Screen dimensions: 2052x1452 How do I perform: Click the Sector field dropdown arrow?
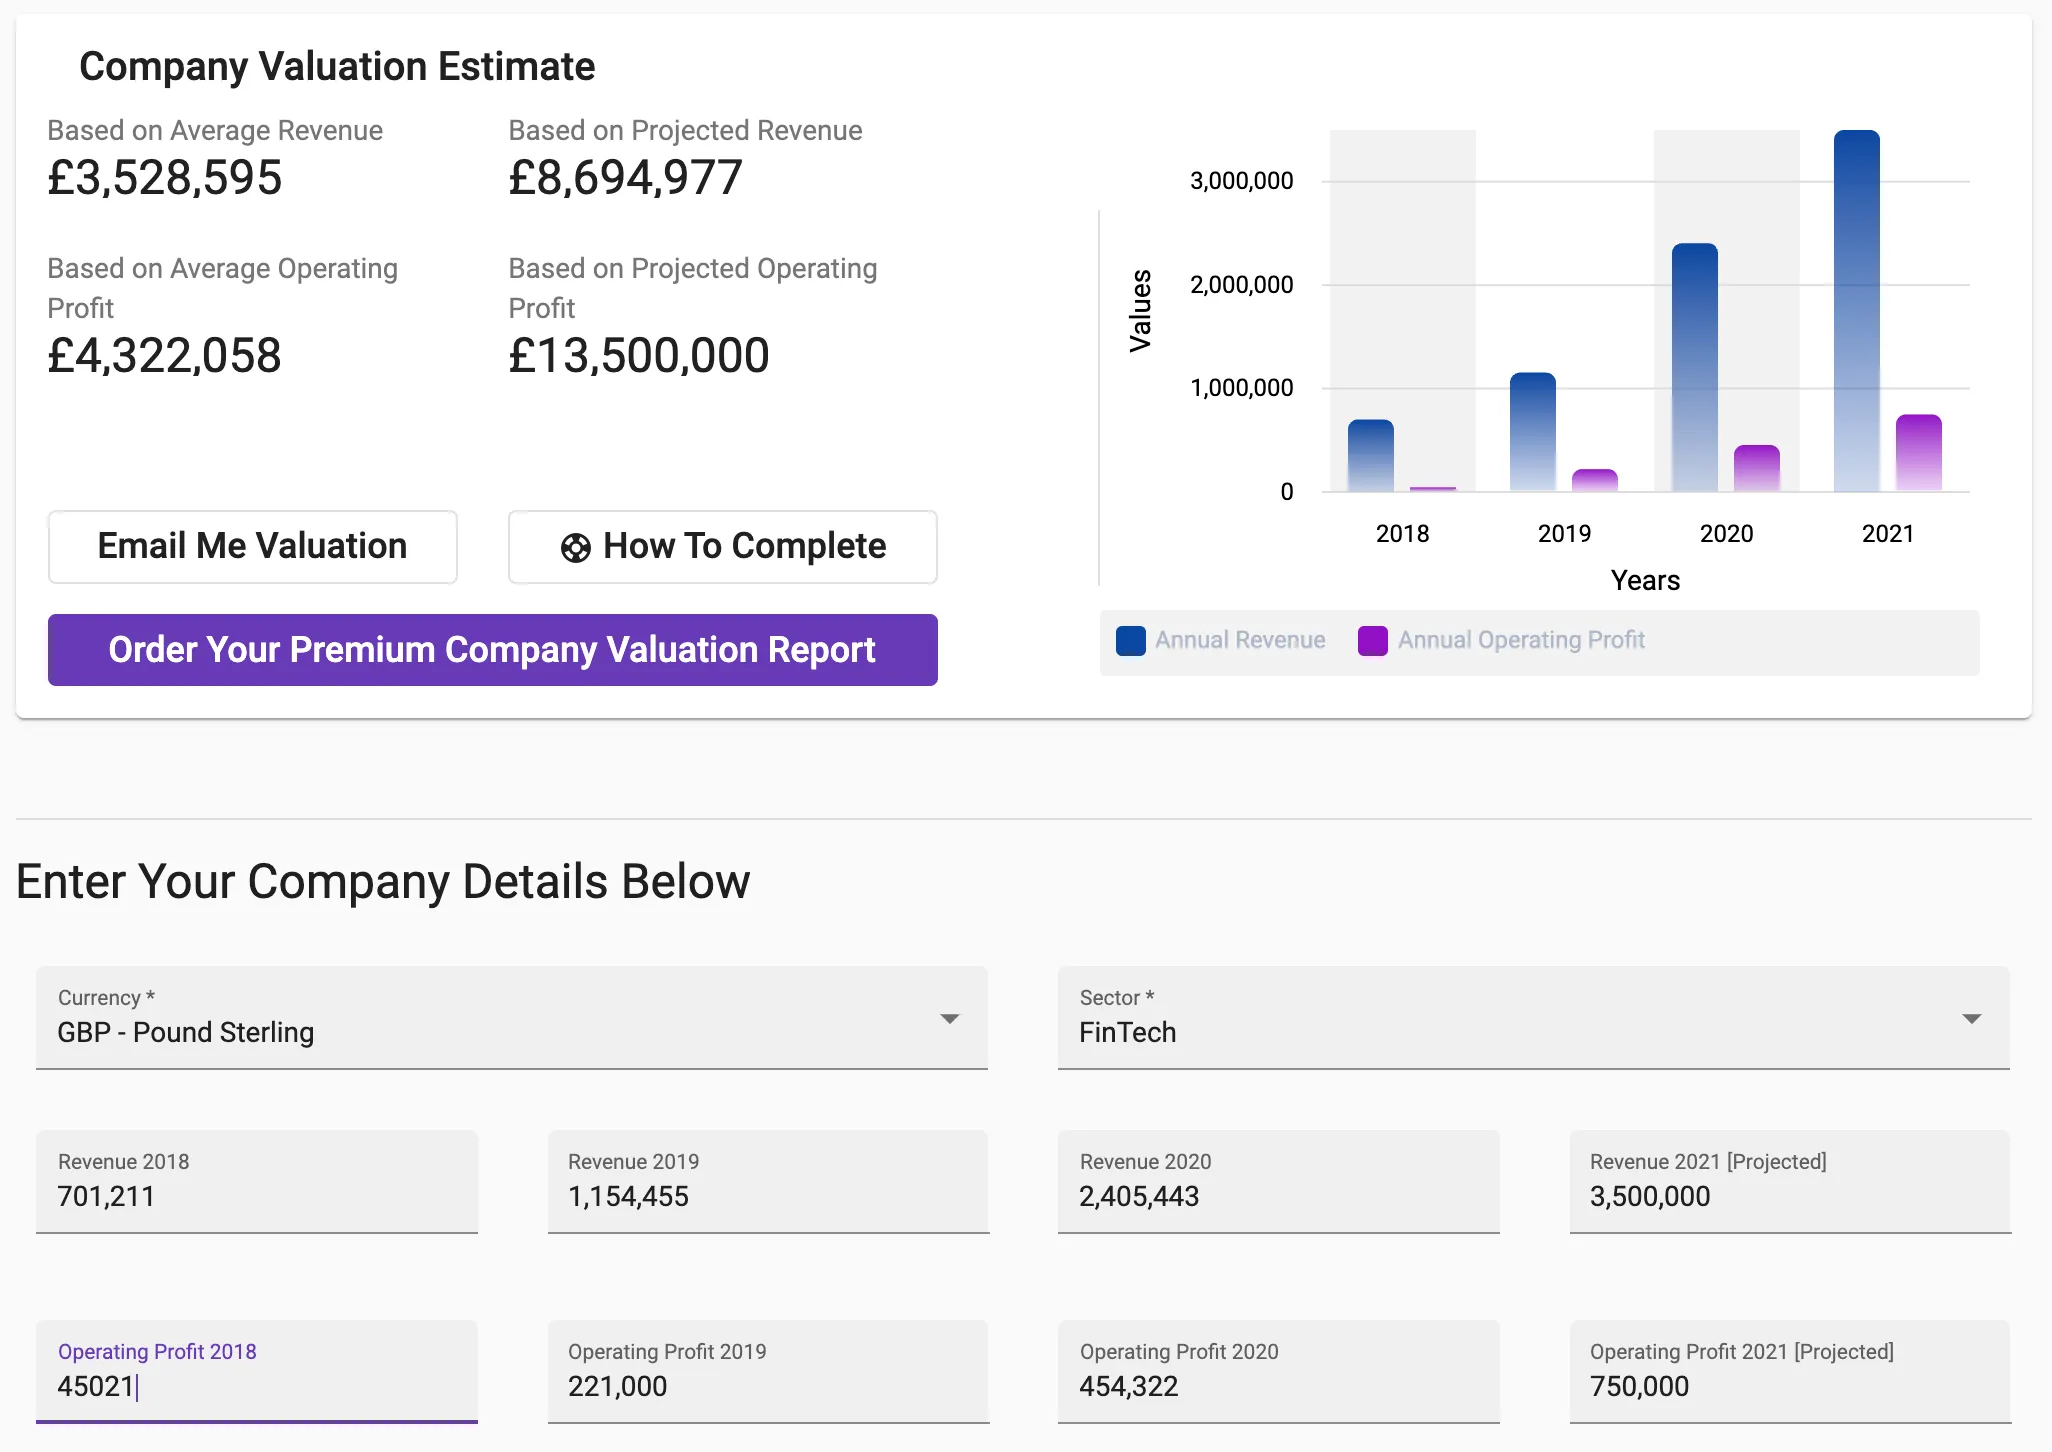point(1972,1018)
